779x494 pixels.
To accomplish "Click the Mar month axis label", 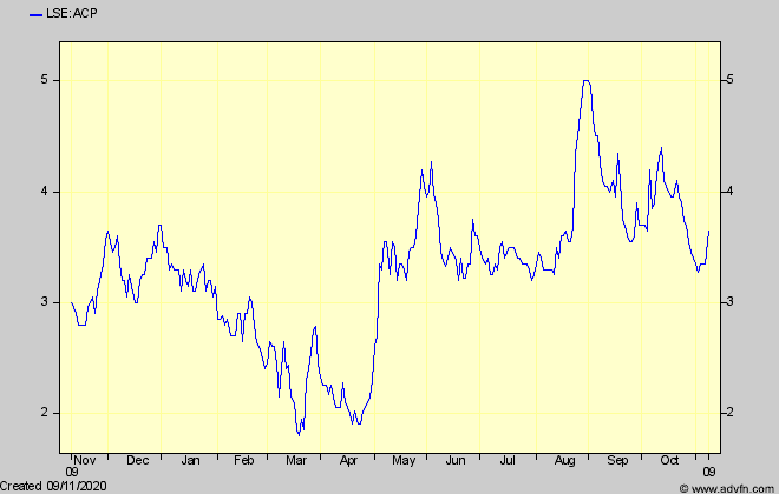I will coord(296,461).
